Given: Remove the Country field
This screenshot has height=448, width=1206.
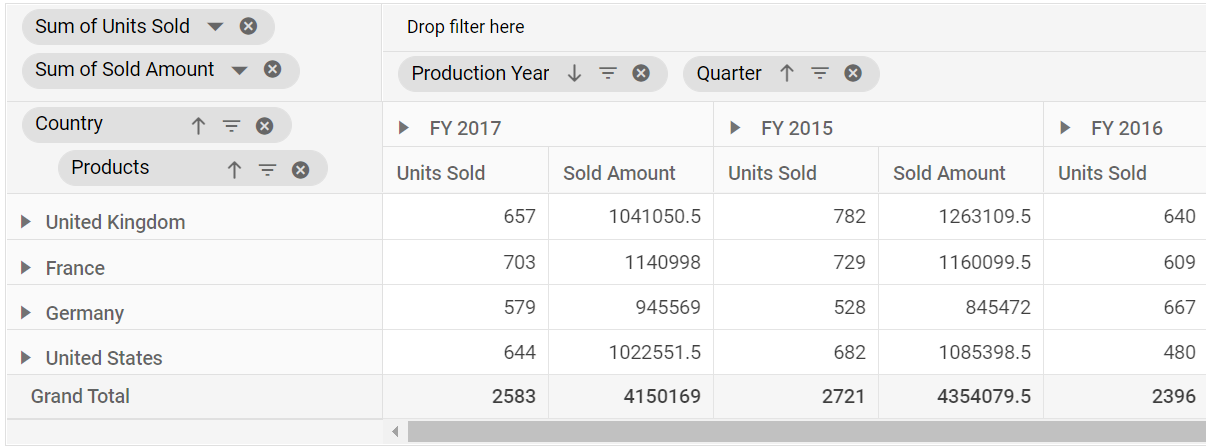Looking at the screenshot, I should click(264, 126).
